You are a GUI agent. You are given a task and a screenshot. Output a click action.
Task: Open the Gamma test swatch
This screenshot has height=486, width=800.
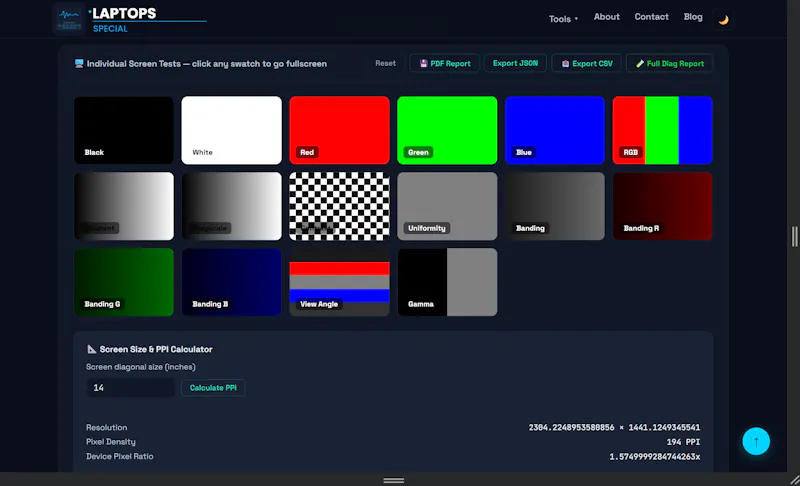447,282
